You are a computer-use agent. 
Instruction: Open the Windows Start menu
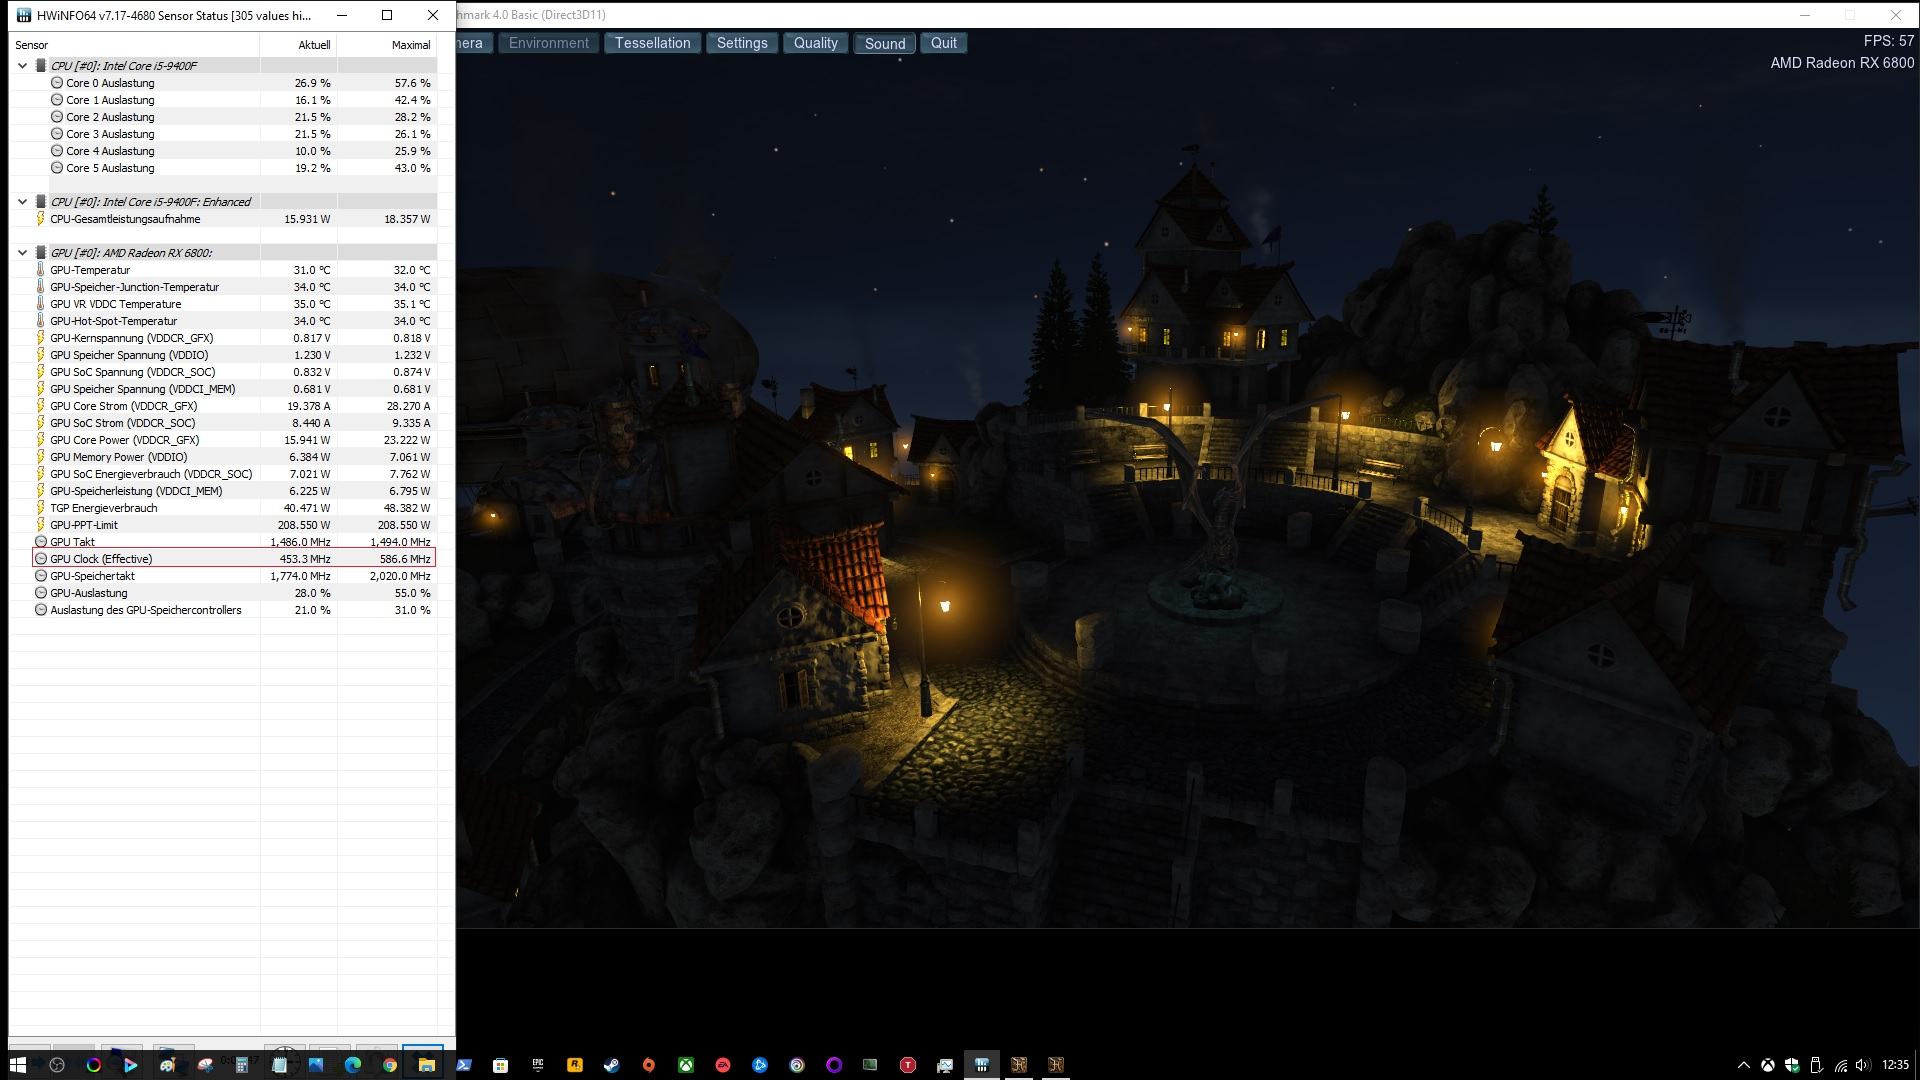pyautogui.click(x=17, y=1065)
